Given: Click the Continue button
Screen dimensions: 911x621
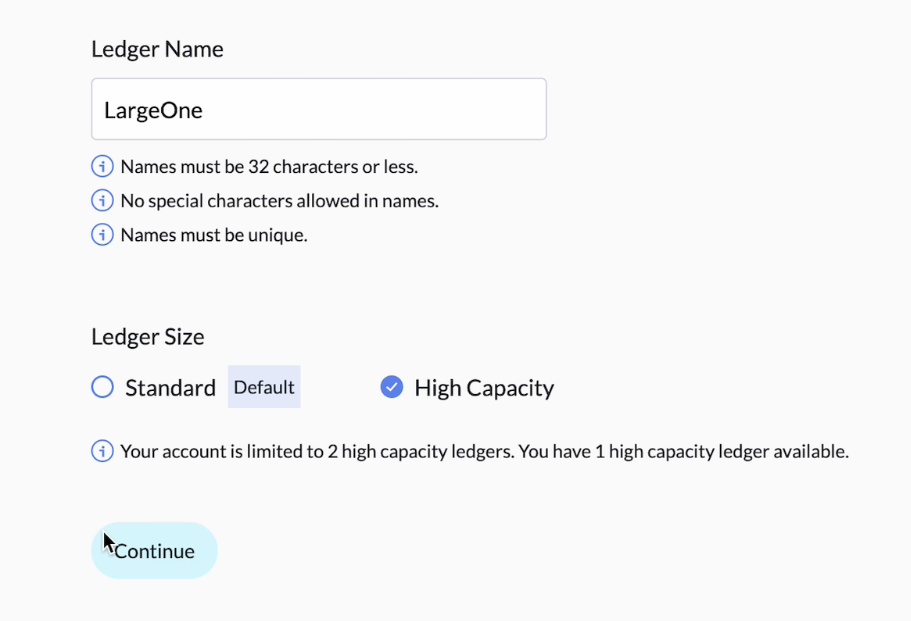Looking at the screenshot, I should click(x=154, y=550).
